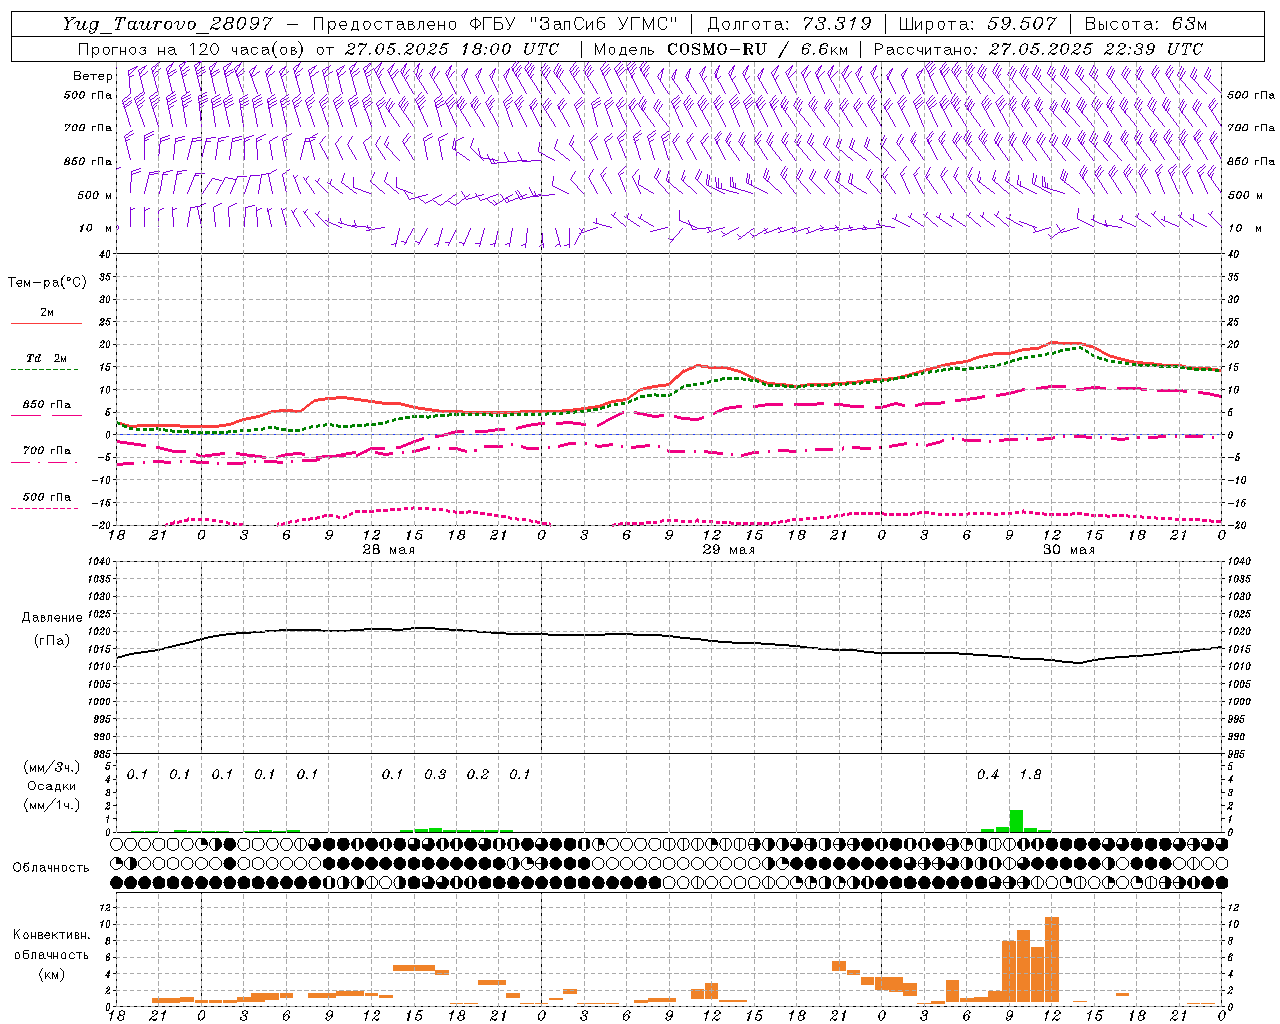Screen dimensions: 1280x1024
Task: Click the 'Td 2м' dew point legend entry
Action: tap(46, 358)
